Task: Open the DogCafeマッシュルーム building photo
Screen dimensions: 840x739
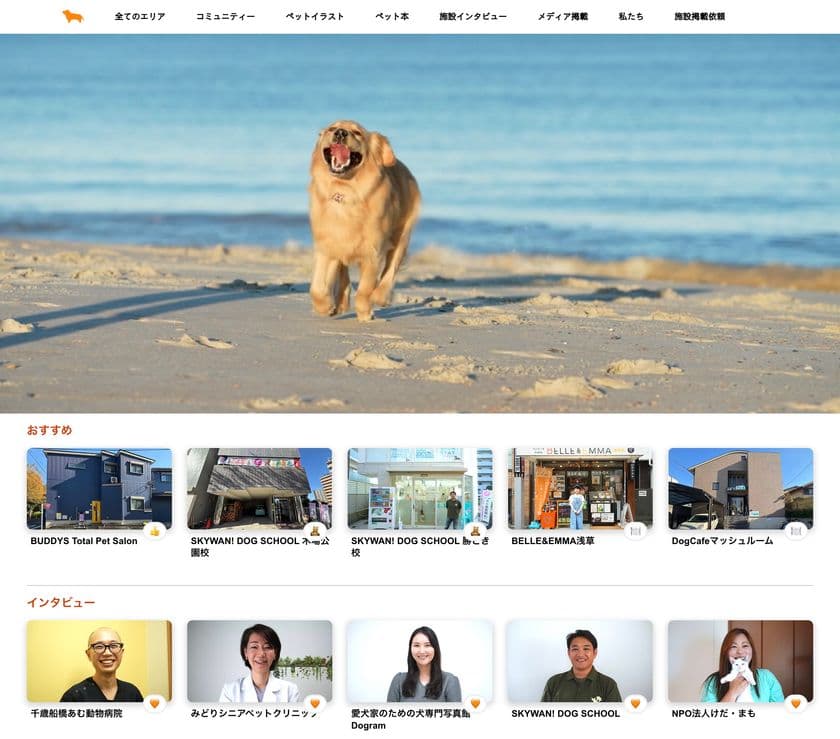Action: [x=740, y=488]
